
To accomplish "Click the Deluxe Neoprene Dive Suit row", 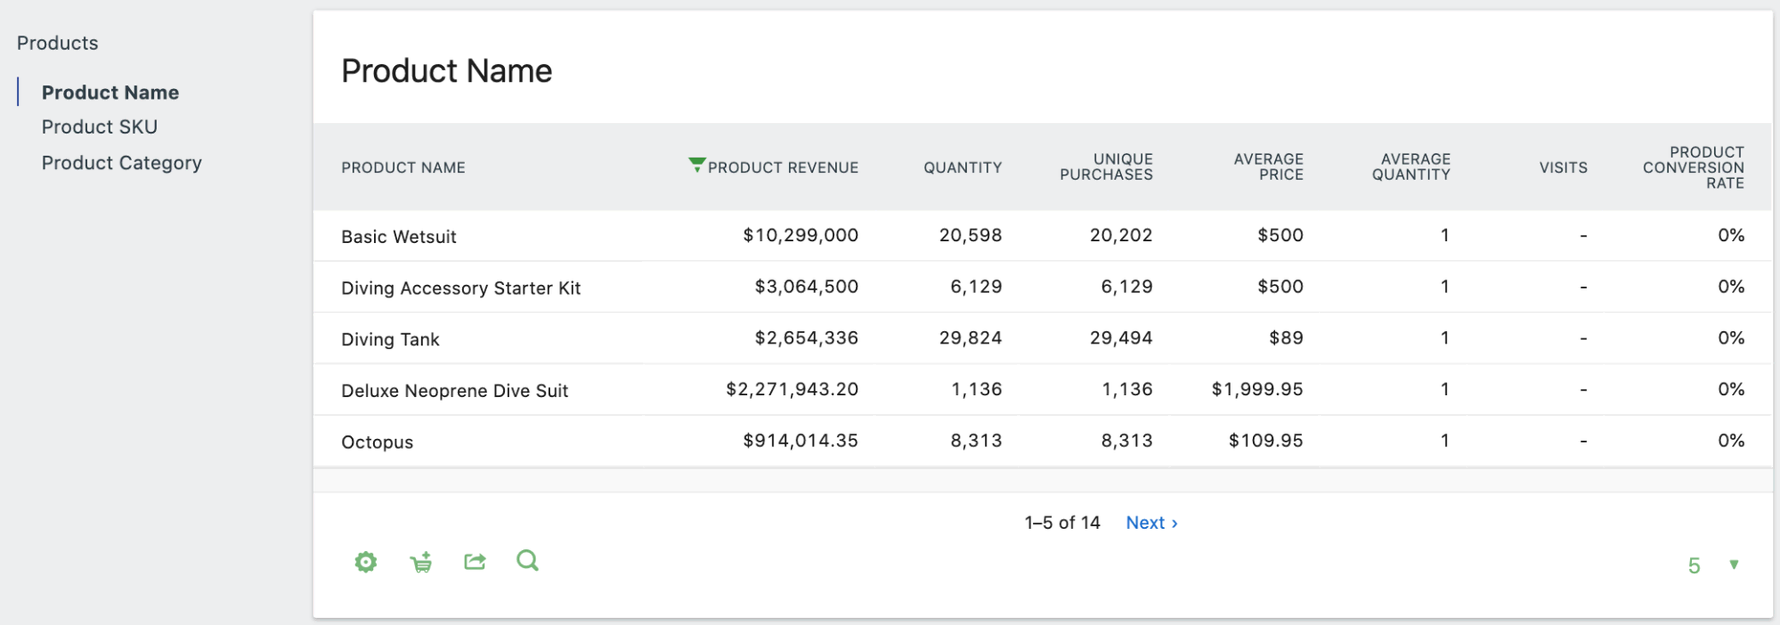I will (x=454, y=391).
